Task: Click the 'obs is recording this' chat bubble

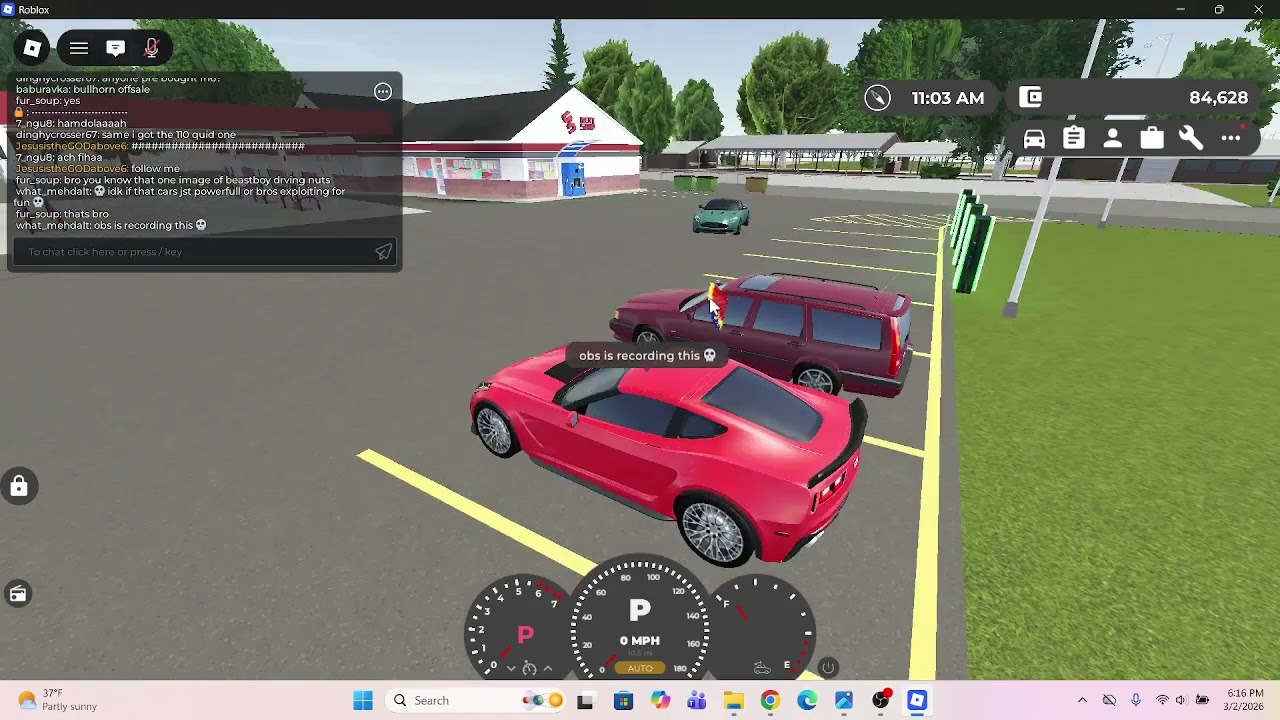Action: [647, 355]
